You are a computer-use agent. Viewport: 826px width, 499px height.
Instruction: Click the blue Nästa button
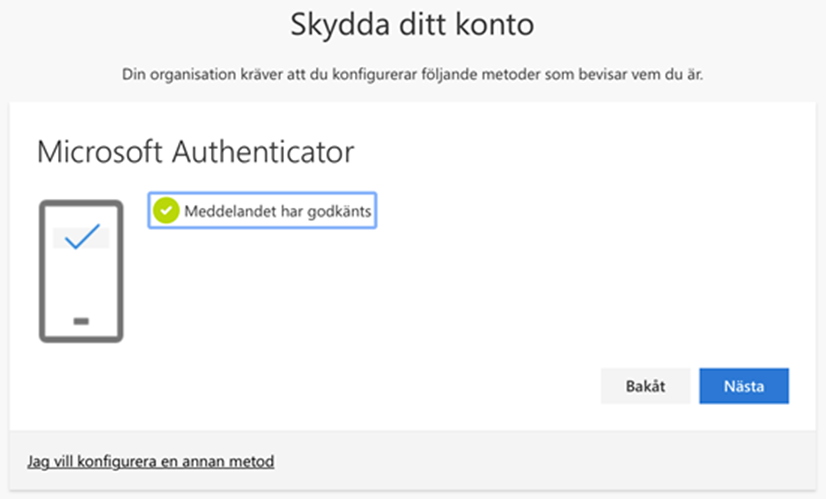point(744,386)
